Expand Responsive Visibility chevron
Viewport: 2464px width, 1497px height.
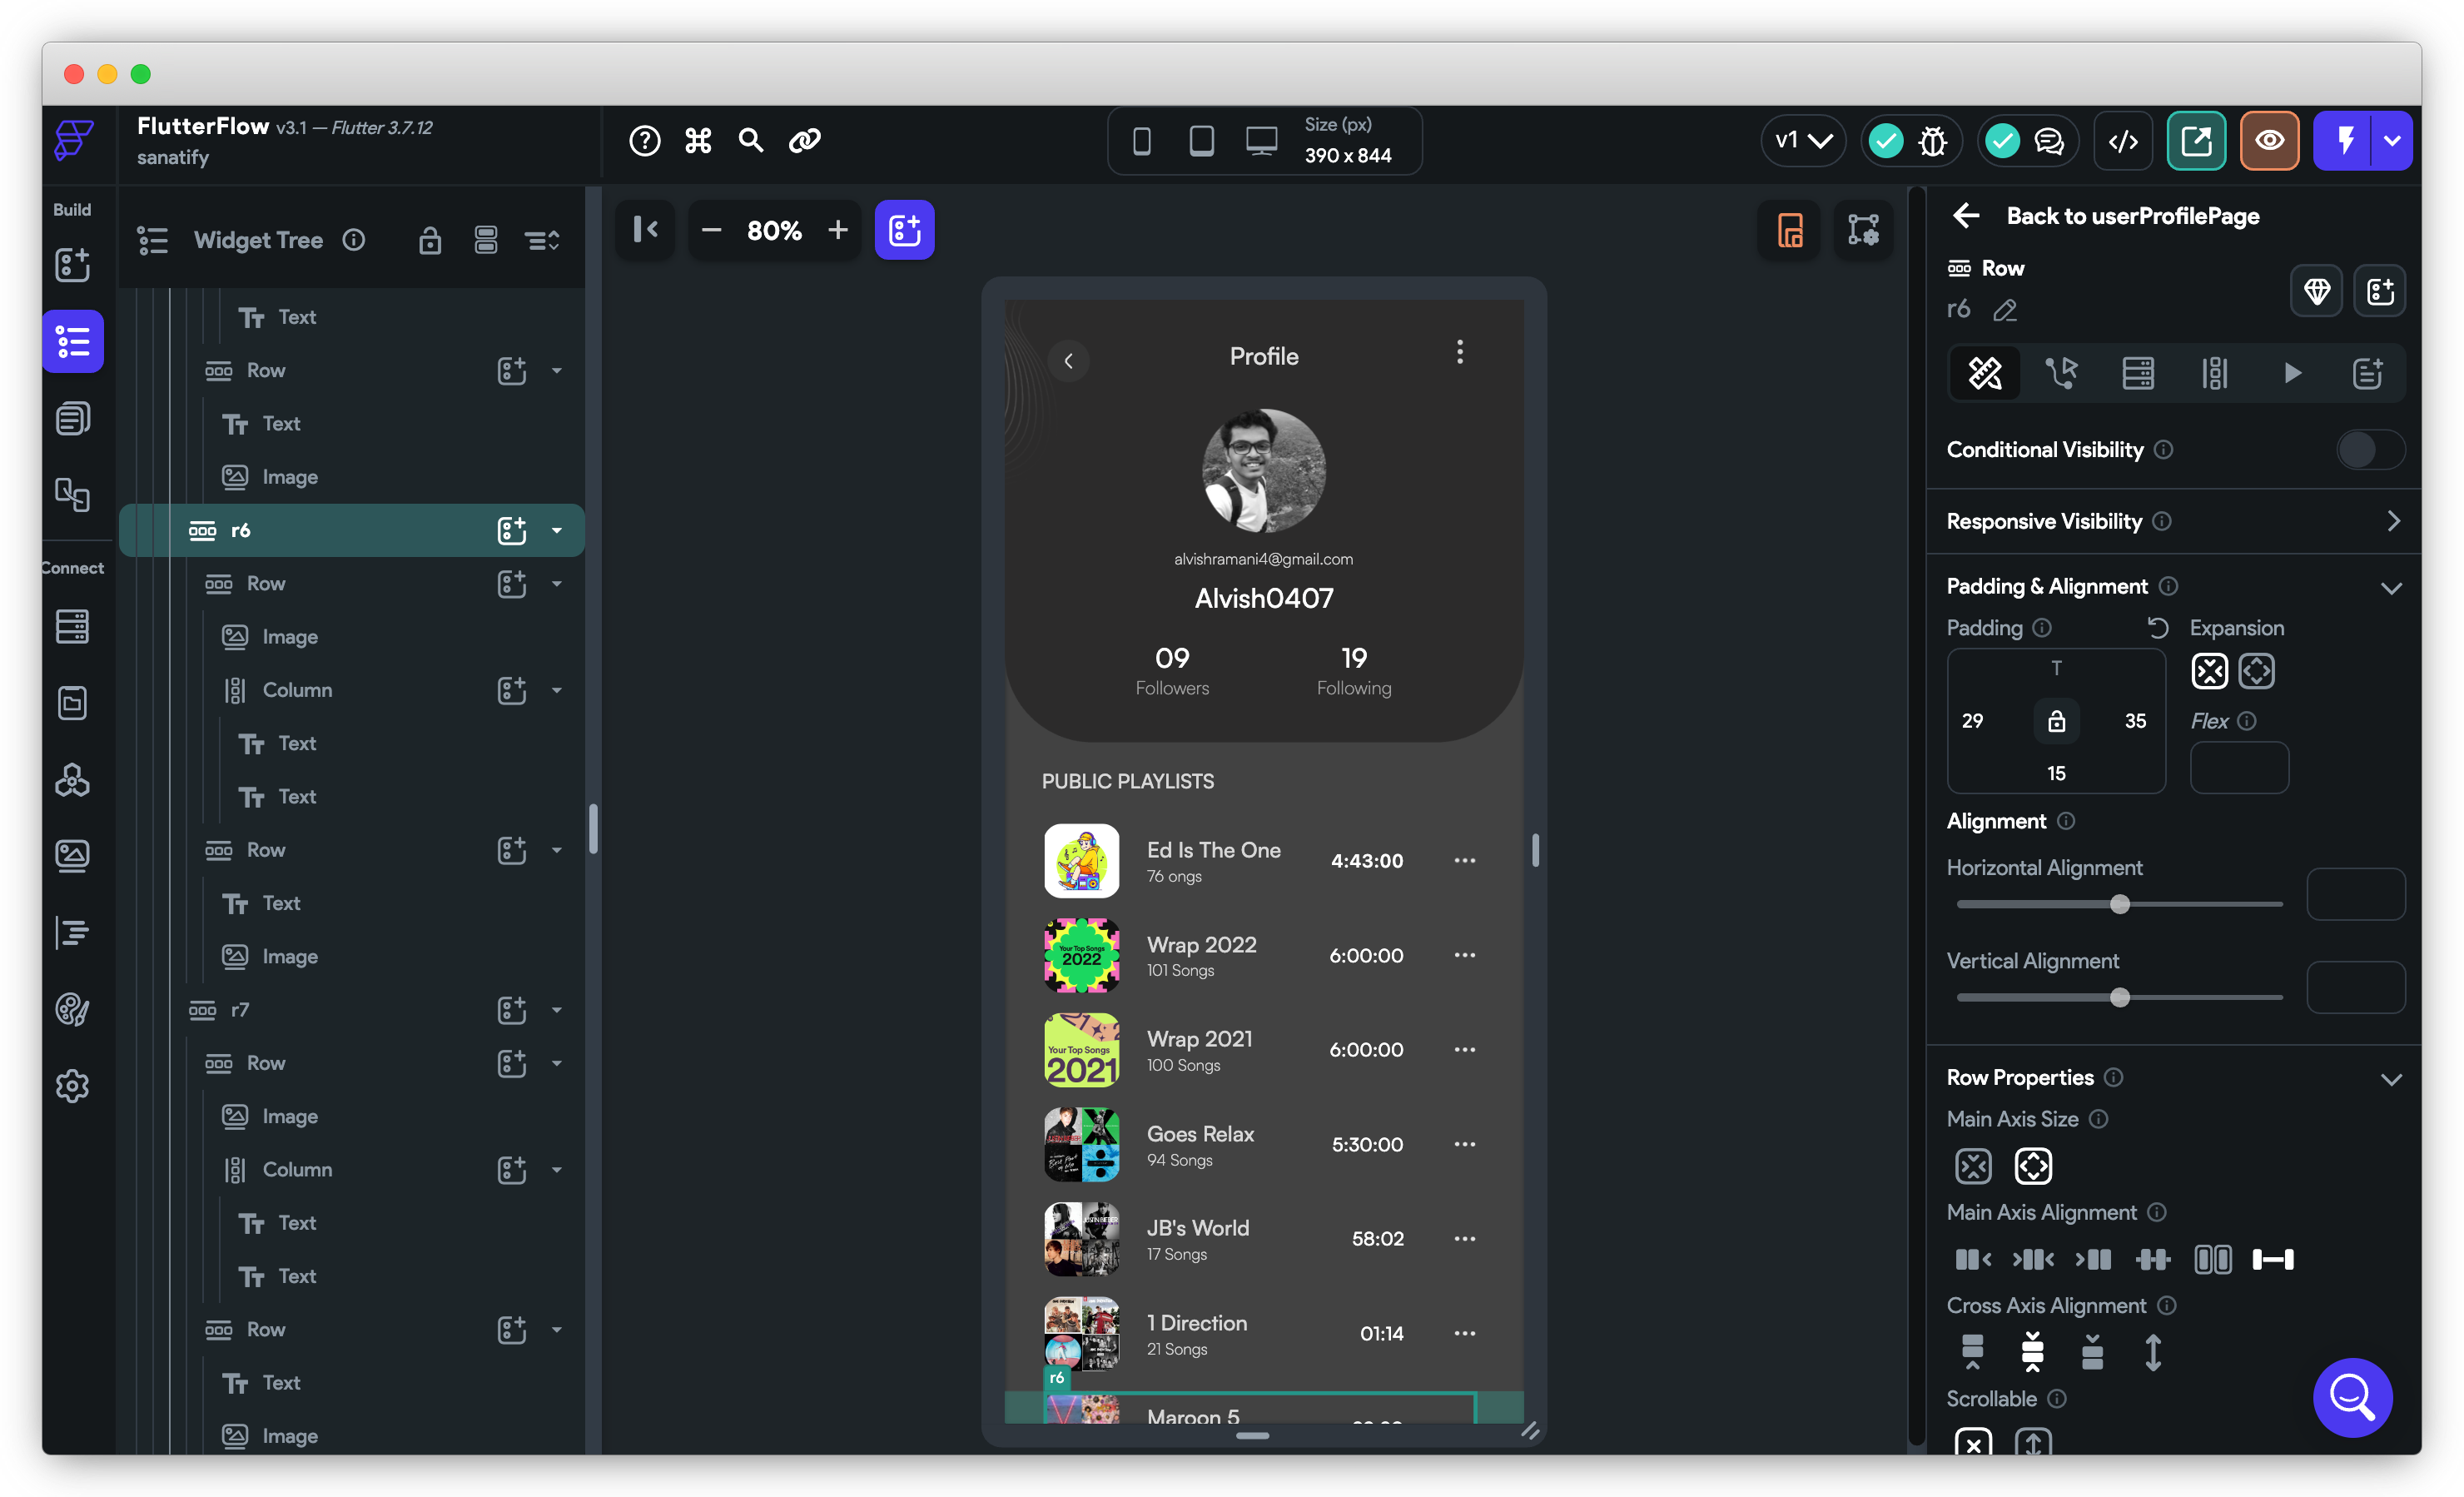coord(2394,522)
